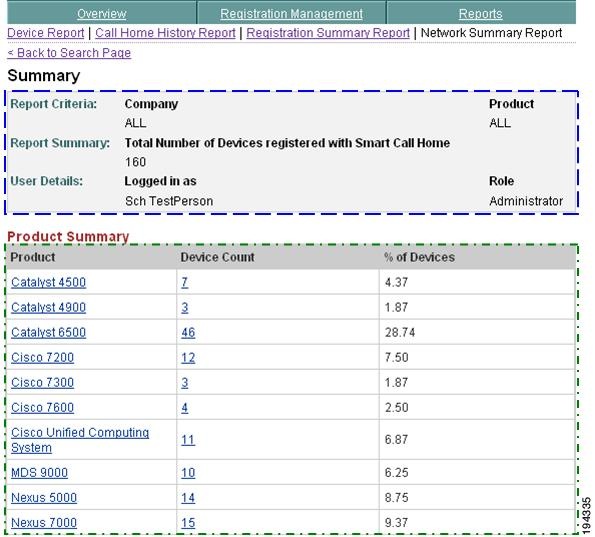The image size is (595, 537).
Task: Click device count 3 for Cisco 7300
Action: click(x=184, y=382)
